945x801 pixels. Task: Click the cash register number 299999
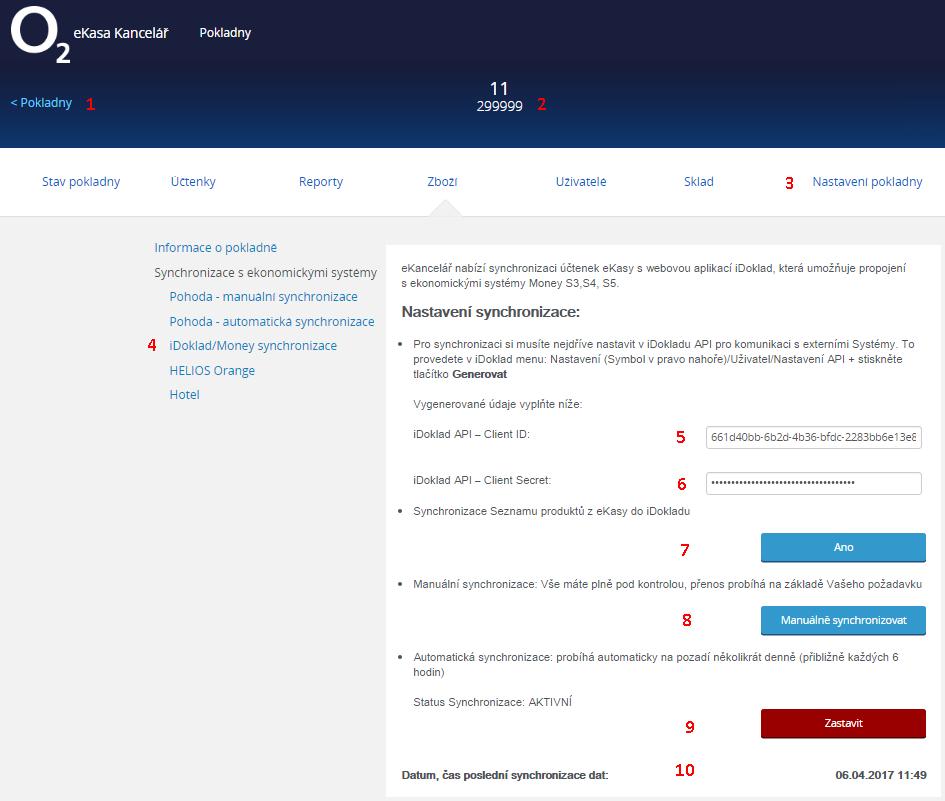(500, 106)
